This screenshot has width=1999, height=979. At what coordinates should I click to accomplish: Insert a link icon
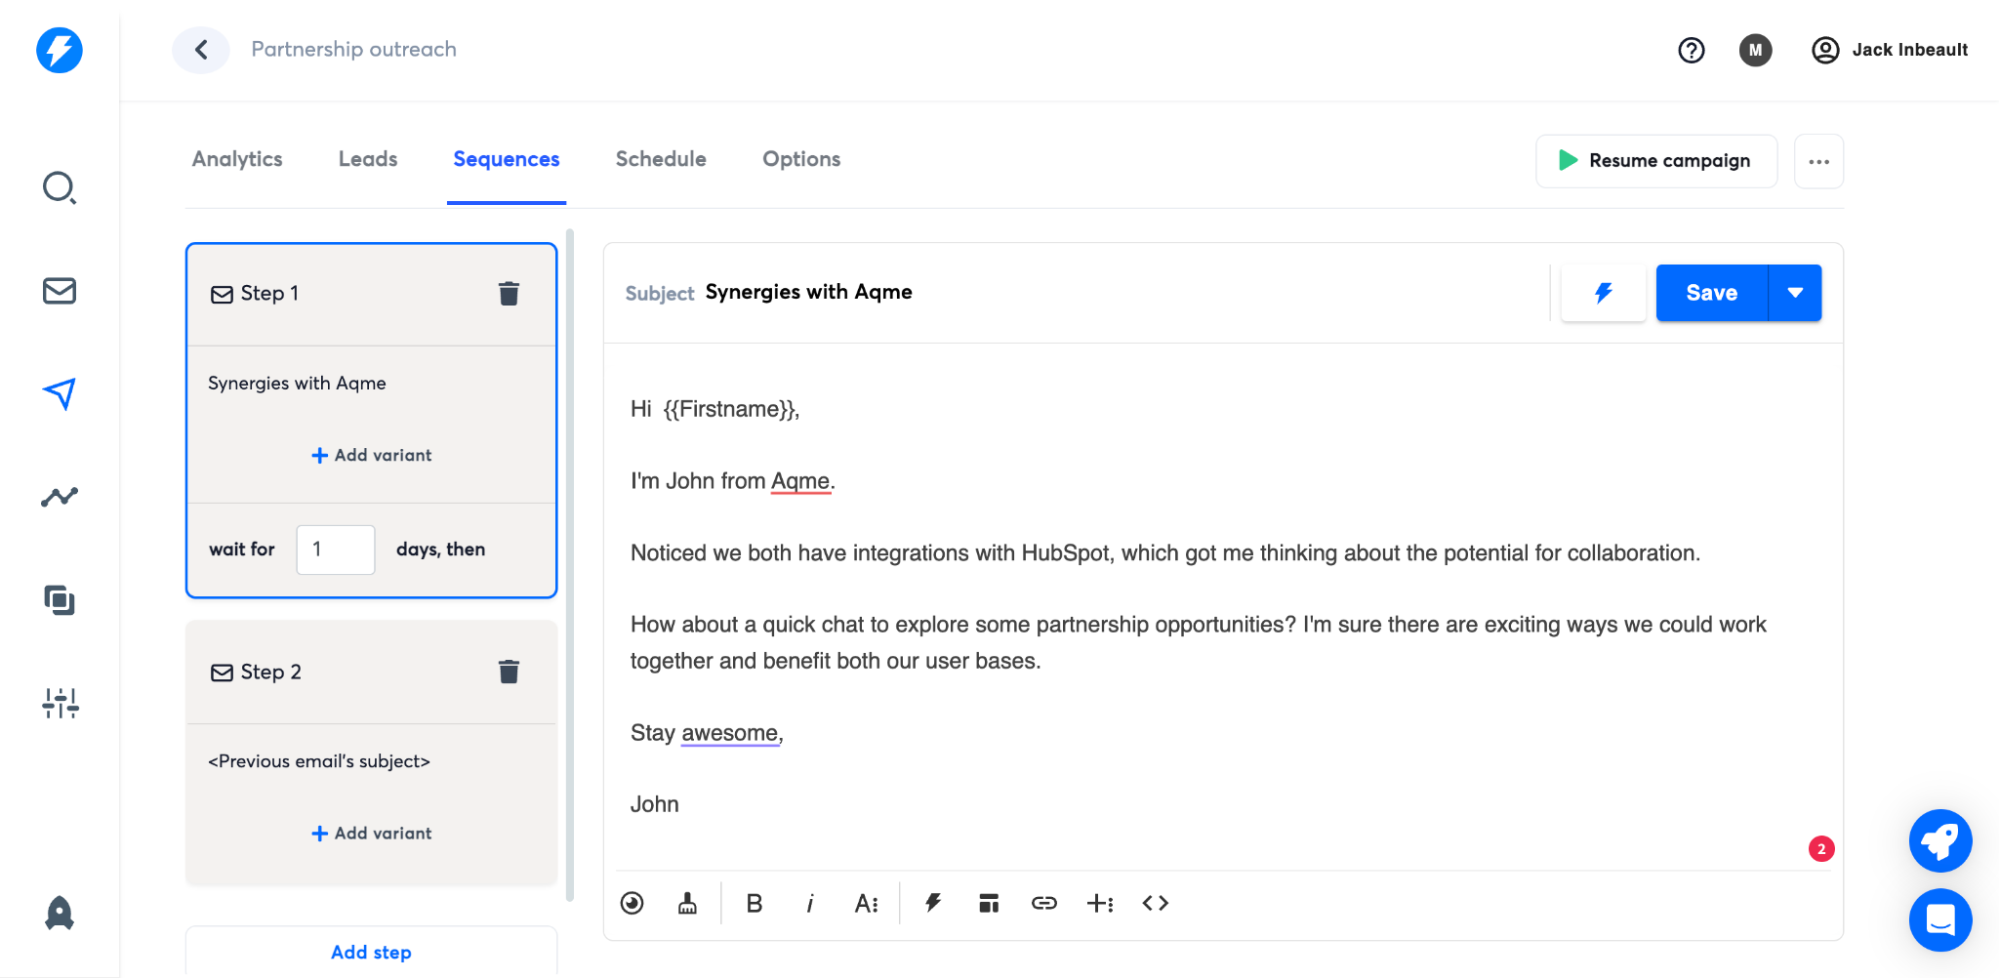1044,903
